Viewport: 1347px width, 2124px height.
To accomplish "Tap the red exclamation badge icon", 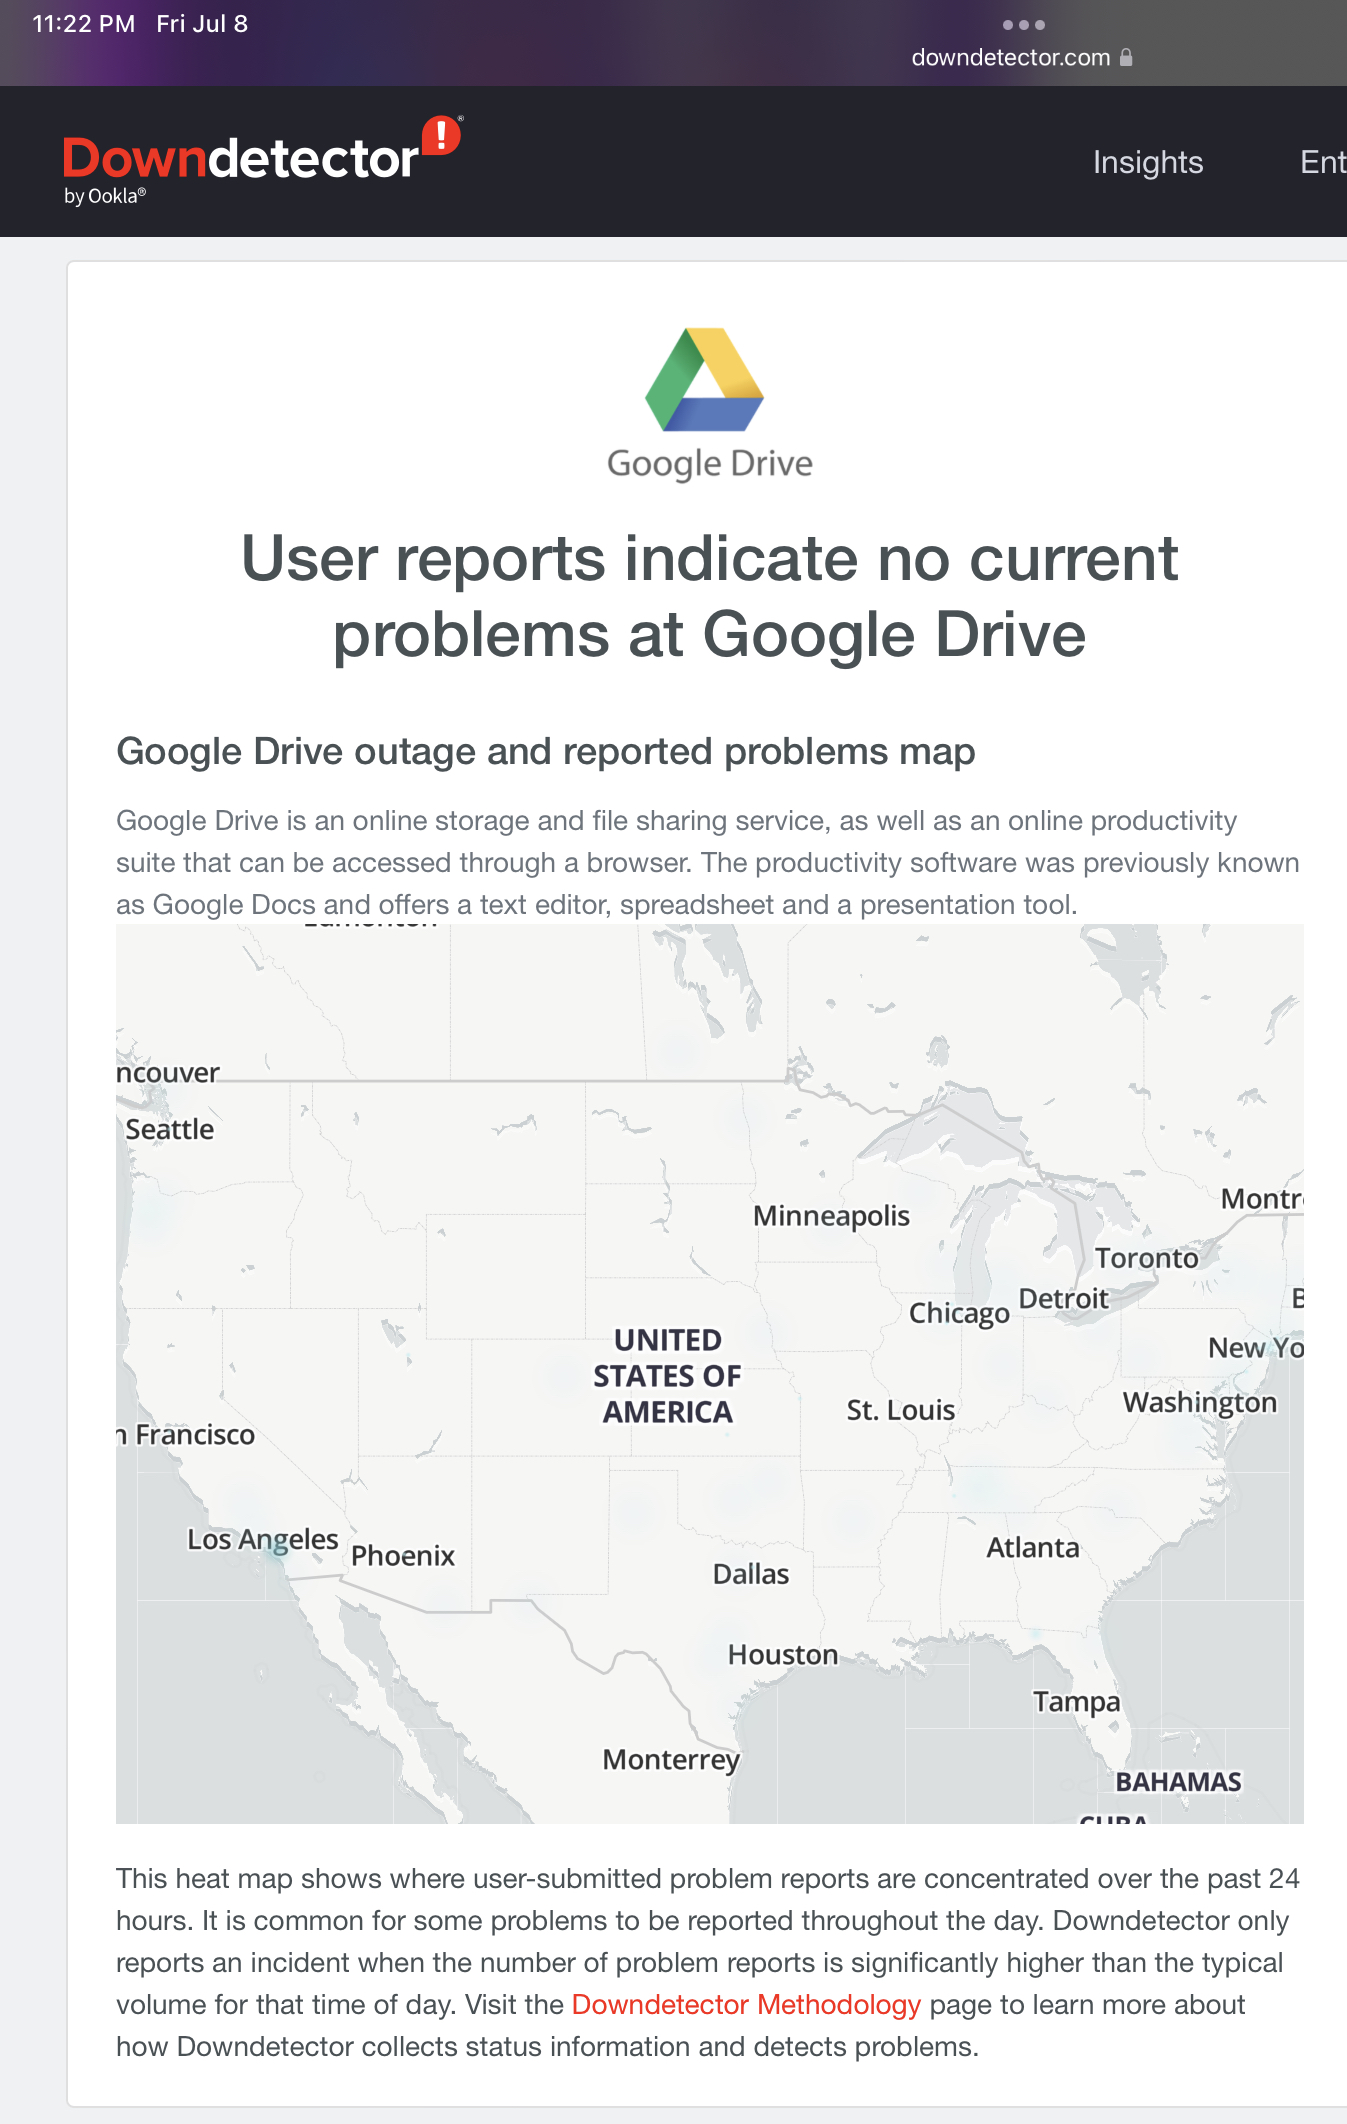I will coord(441,136).
